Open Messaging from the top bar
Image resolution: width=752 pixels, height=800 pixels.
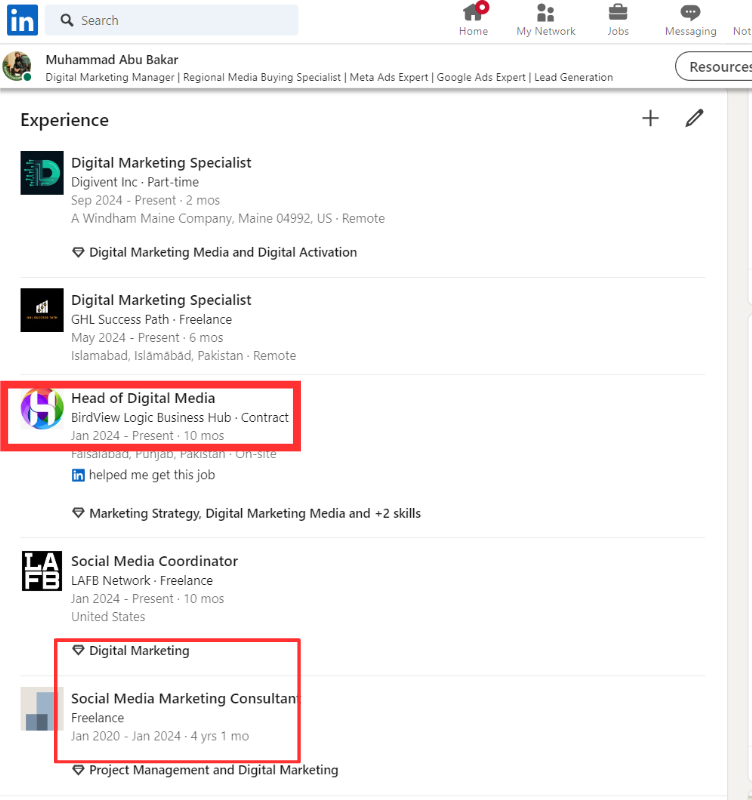point(690,20)
